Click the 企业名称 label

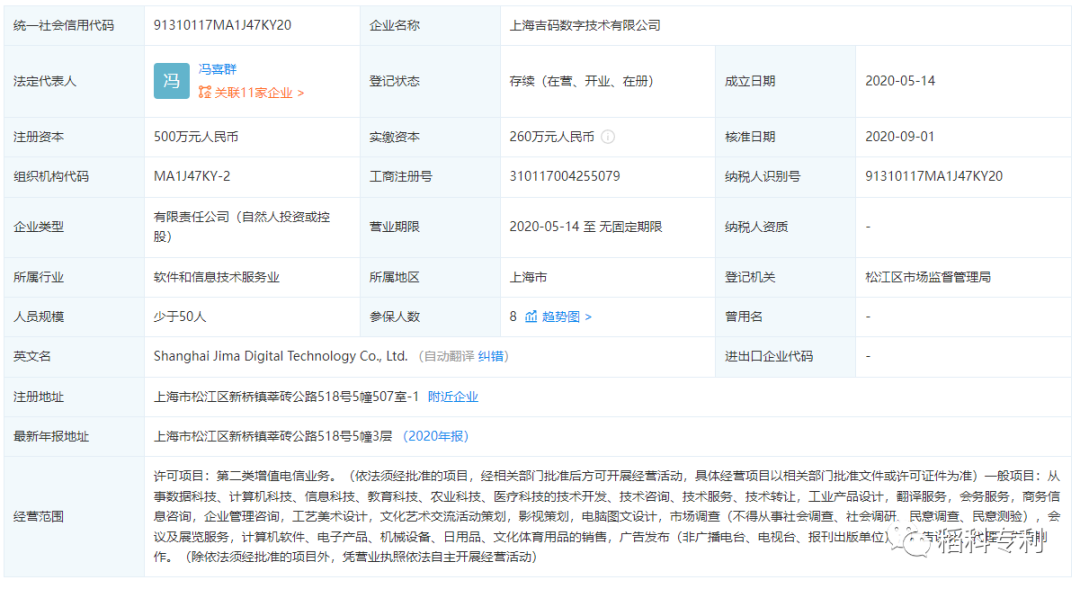click(394, 25)
